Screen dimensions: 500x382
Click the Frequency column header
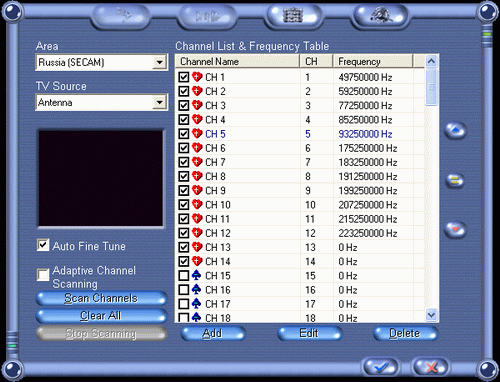tap(373, 61)
